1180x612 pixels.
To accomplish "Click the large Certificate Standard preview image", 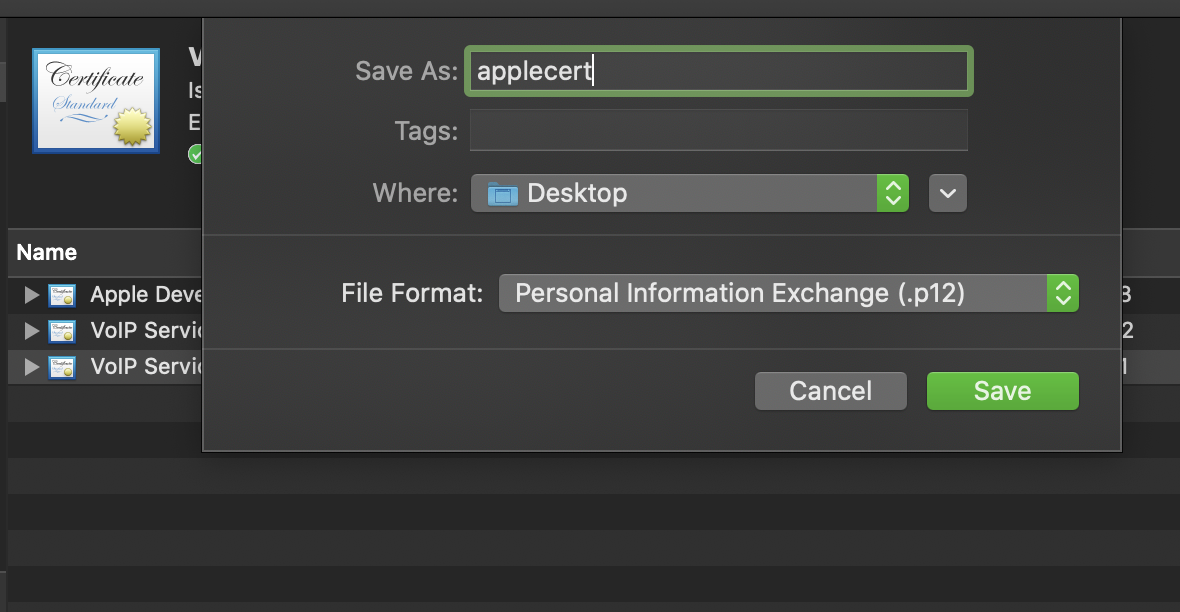I will pyautogui.click(x=95, y=100).
